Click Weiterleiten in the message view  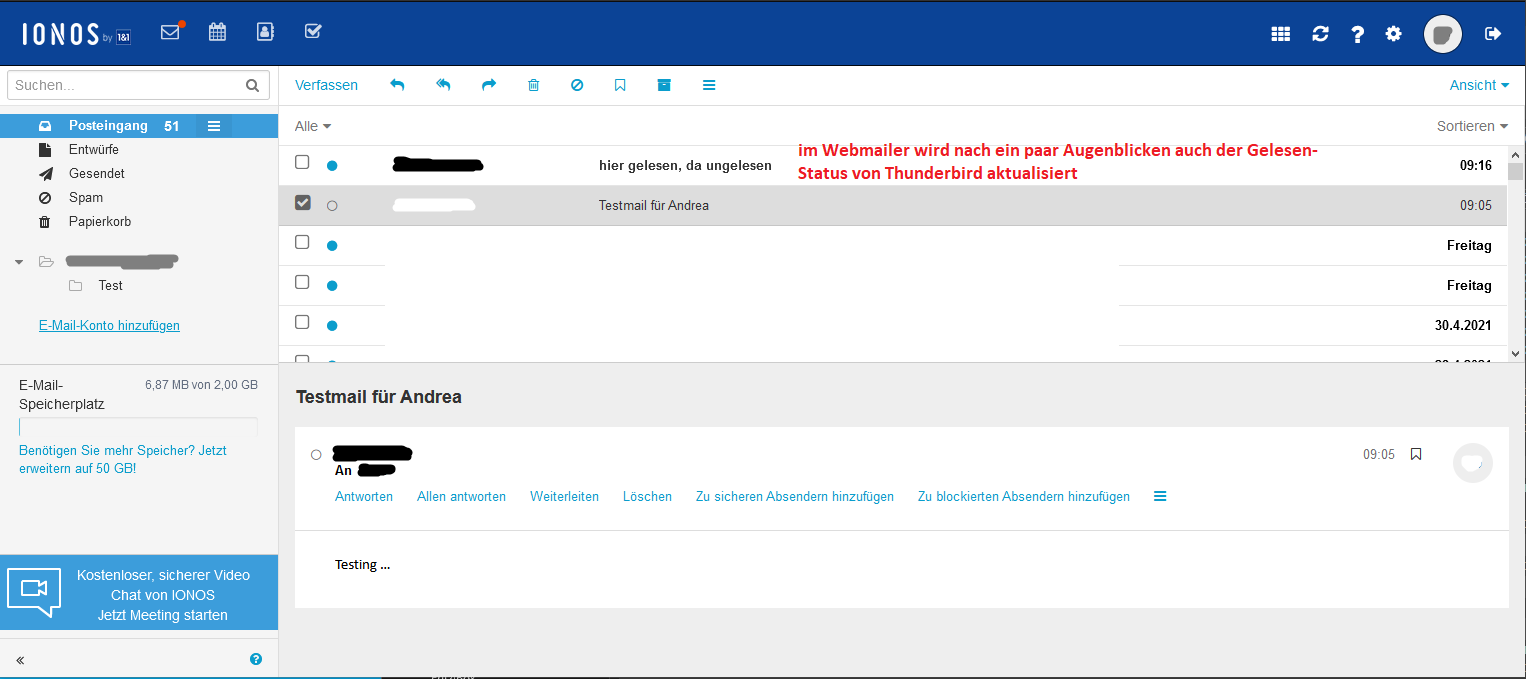[x=564, y=496]
